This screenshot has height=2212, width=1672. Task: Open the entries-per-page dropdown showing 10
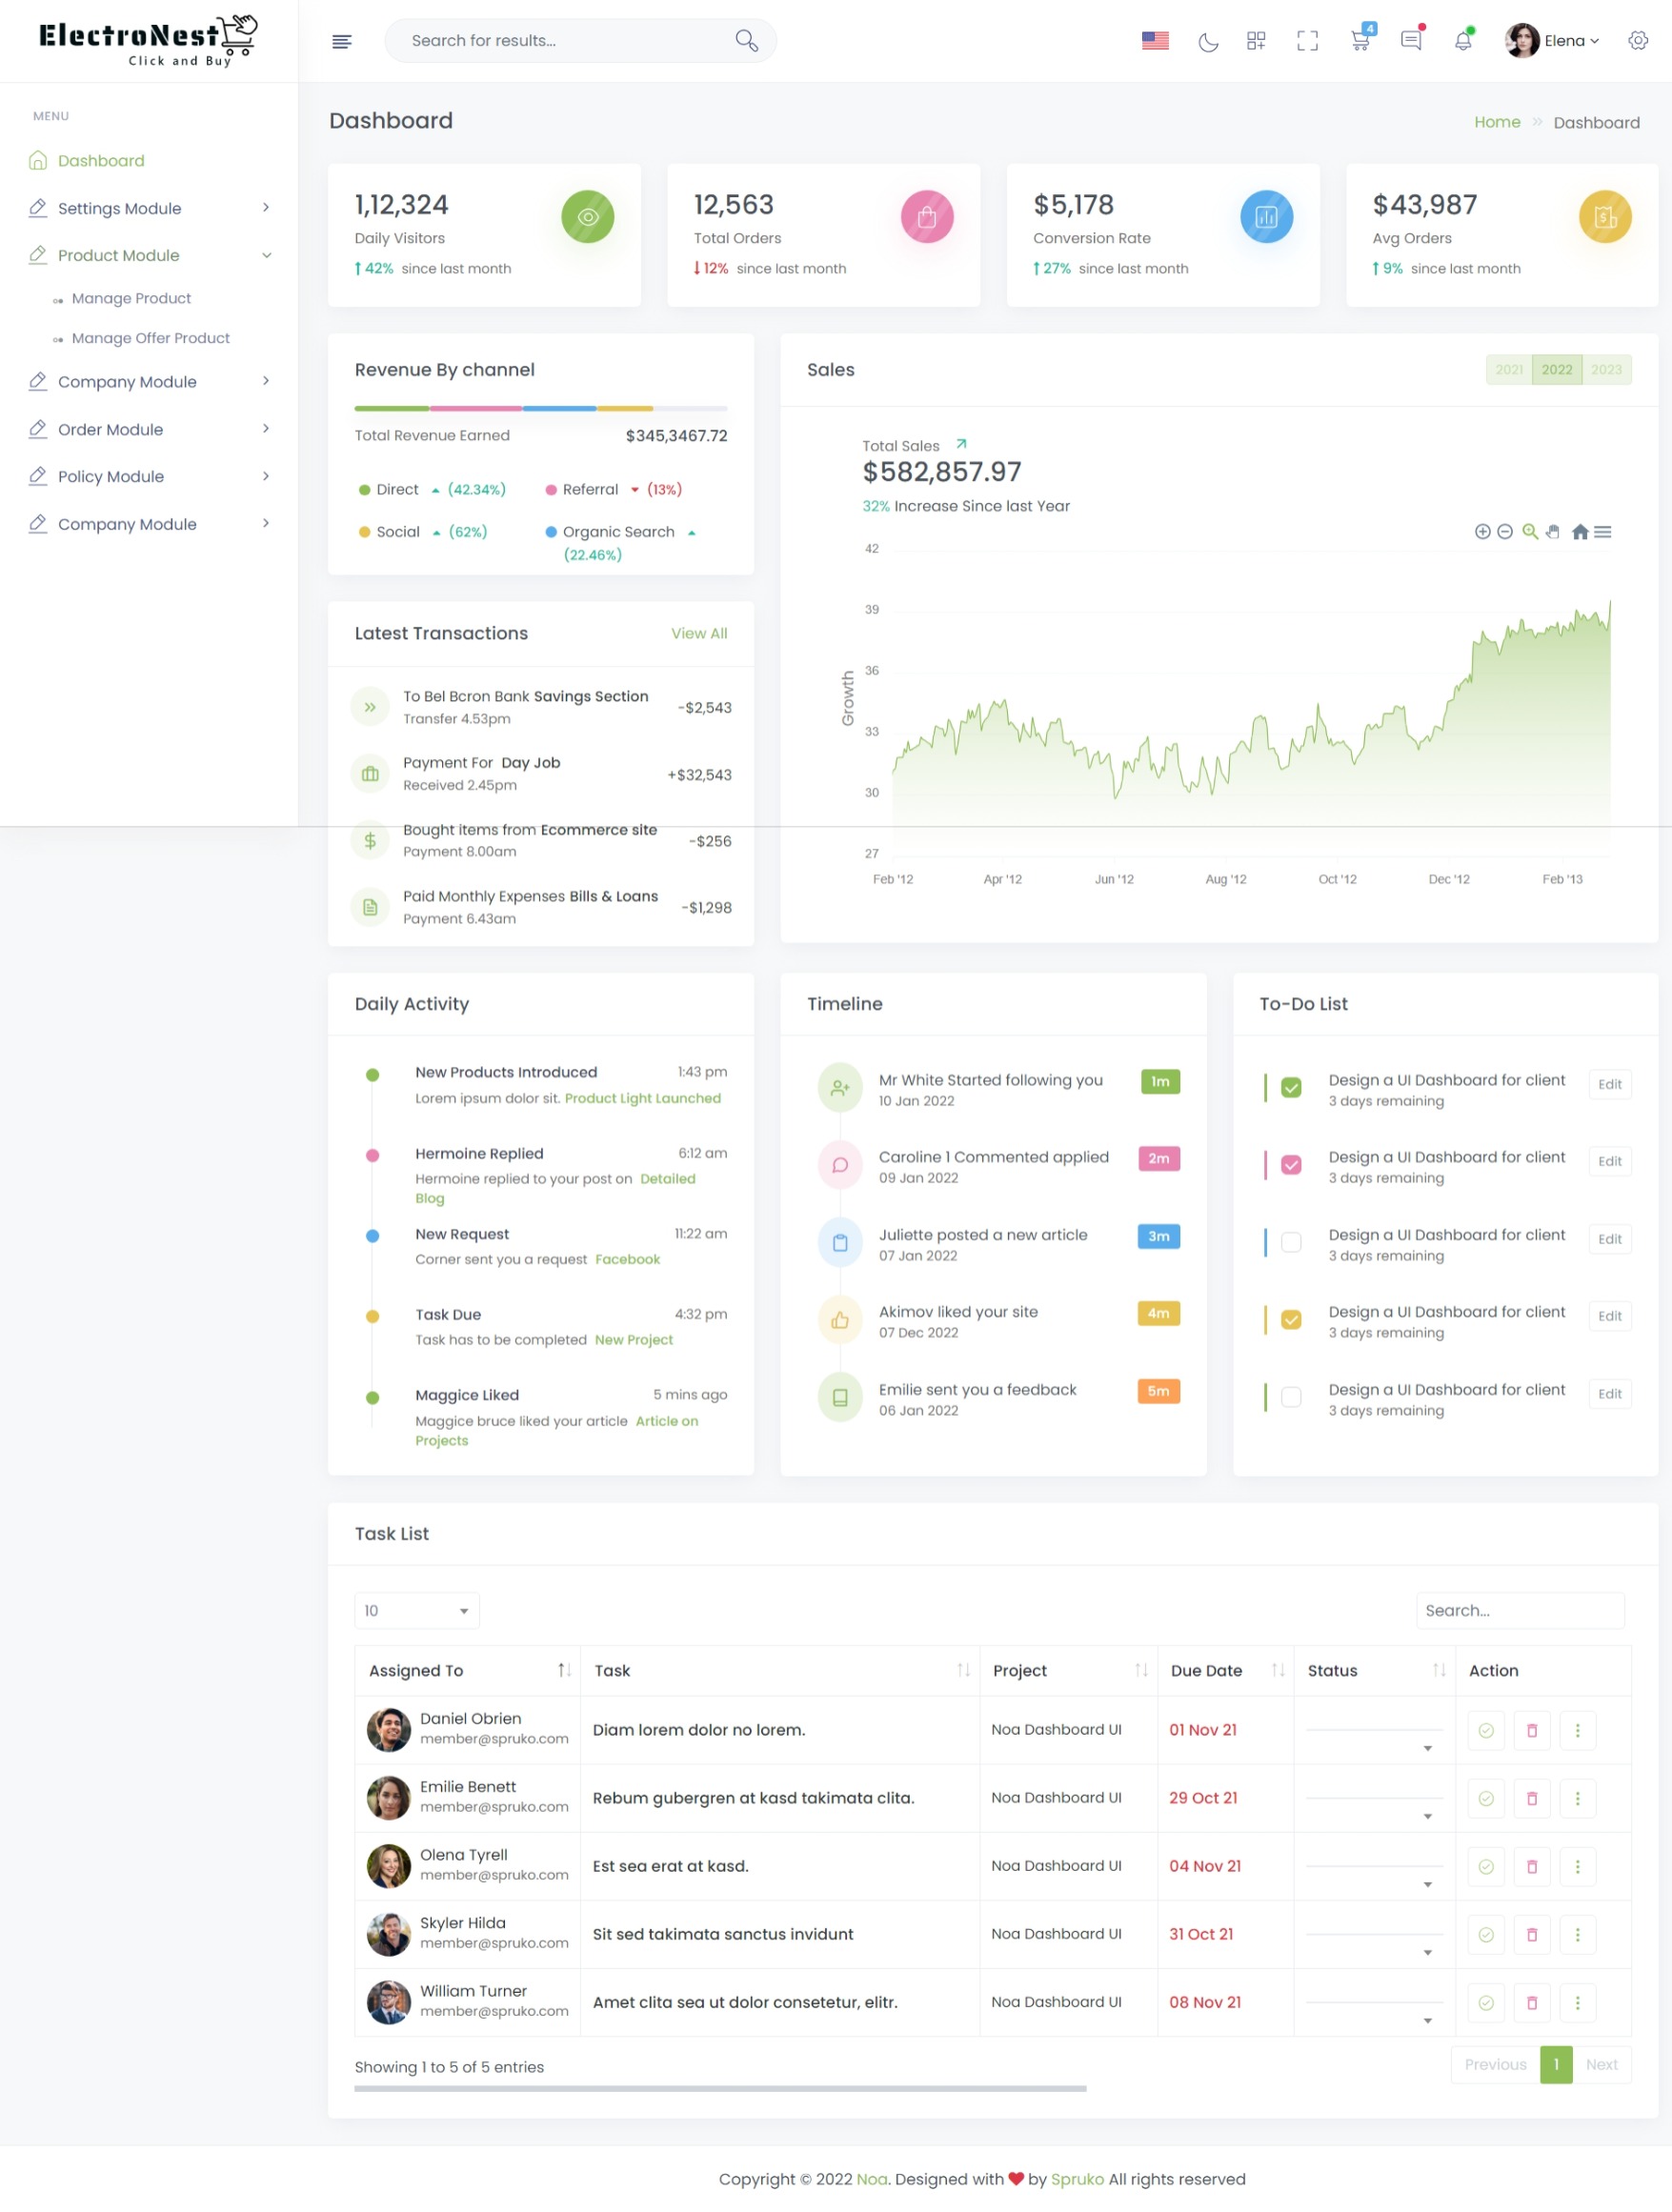click(416, 1611)
